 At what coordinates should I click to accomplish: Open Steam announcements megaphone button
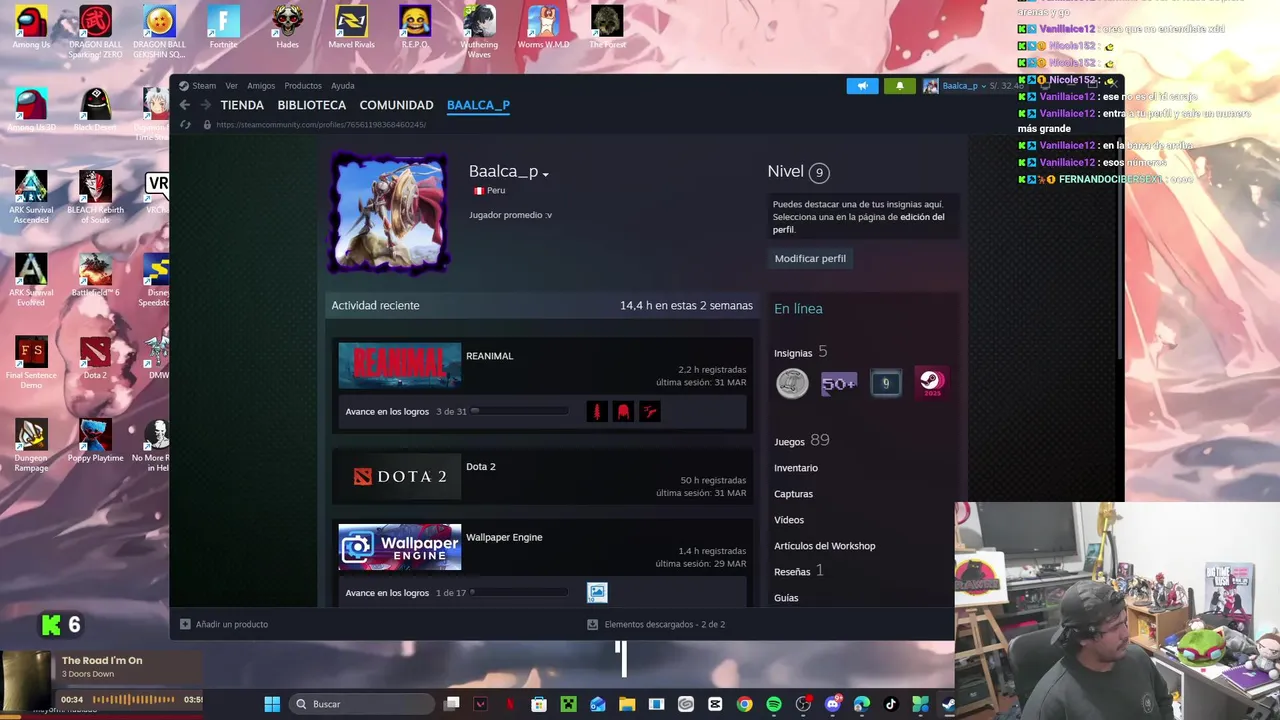click(x=862, y=86)
